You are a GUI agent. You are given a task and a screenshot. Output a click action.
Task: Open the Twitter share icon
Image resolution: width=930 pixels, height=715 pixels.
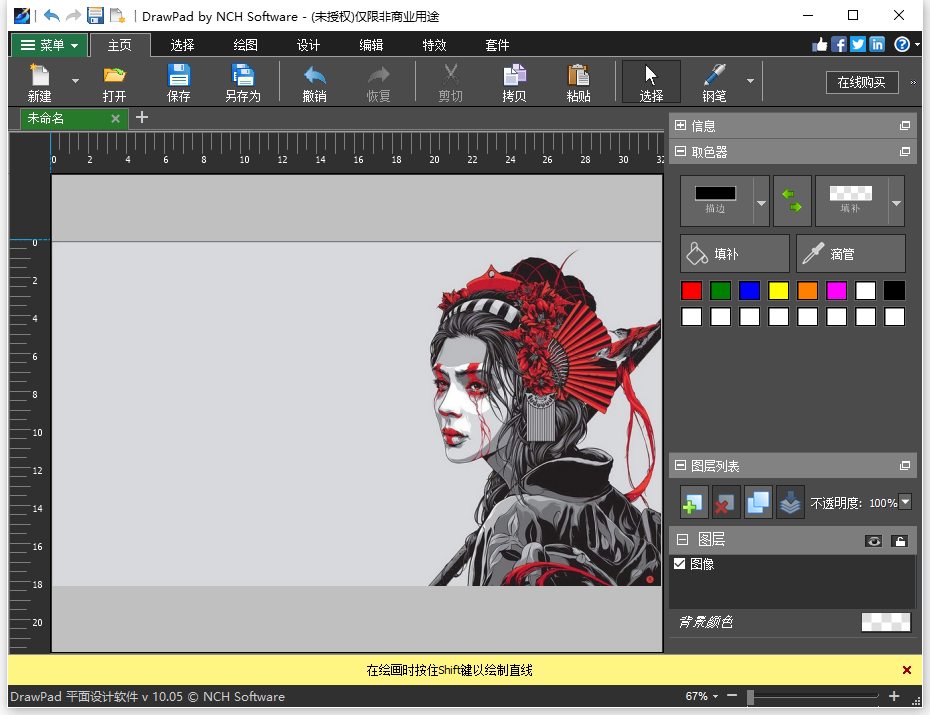(858, 44)
